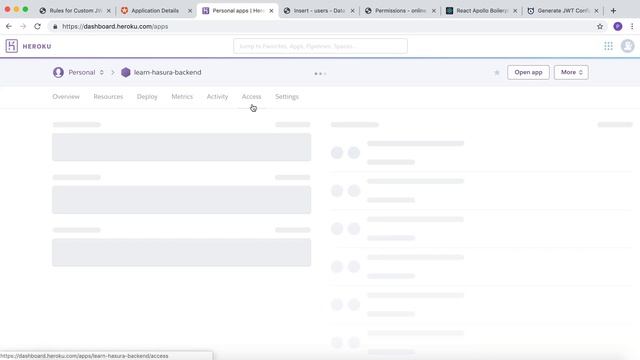
Task: Click the learn-hasura-backend hexagon app icon
Action: coord(126,72)
